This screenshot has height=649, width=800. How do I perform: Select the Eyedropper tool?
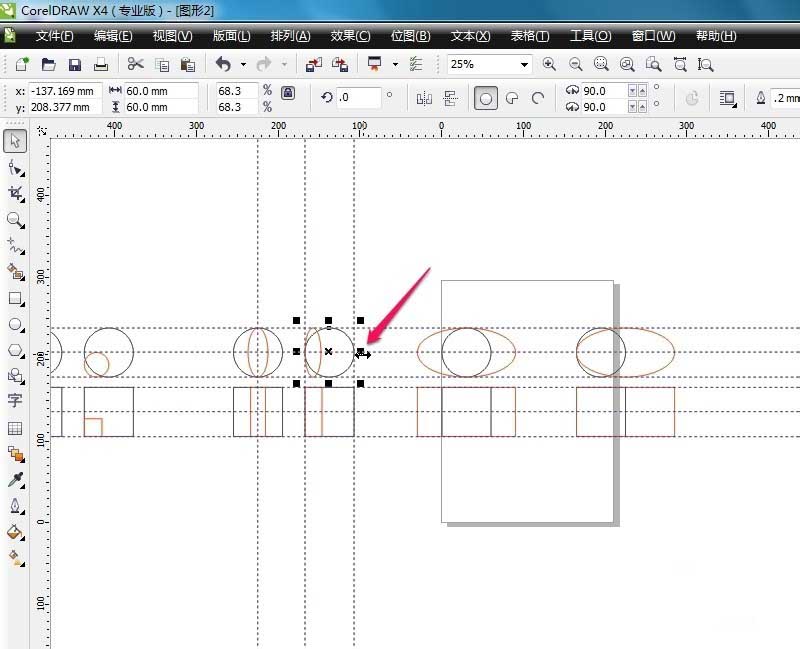14,480
